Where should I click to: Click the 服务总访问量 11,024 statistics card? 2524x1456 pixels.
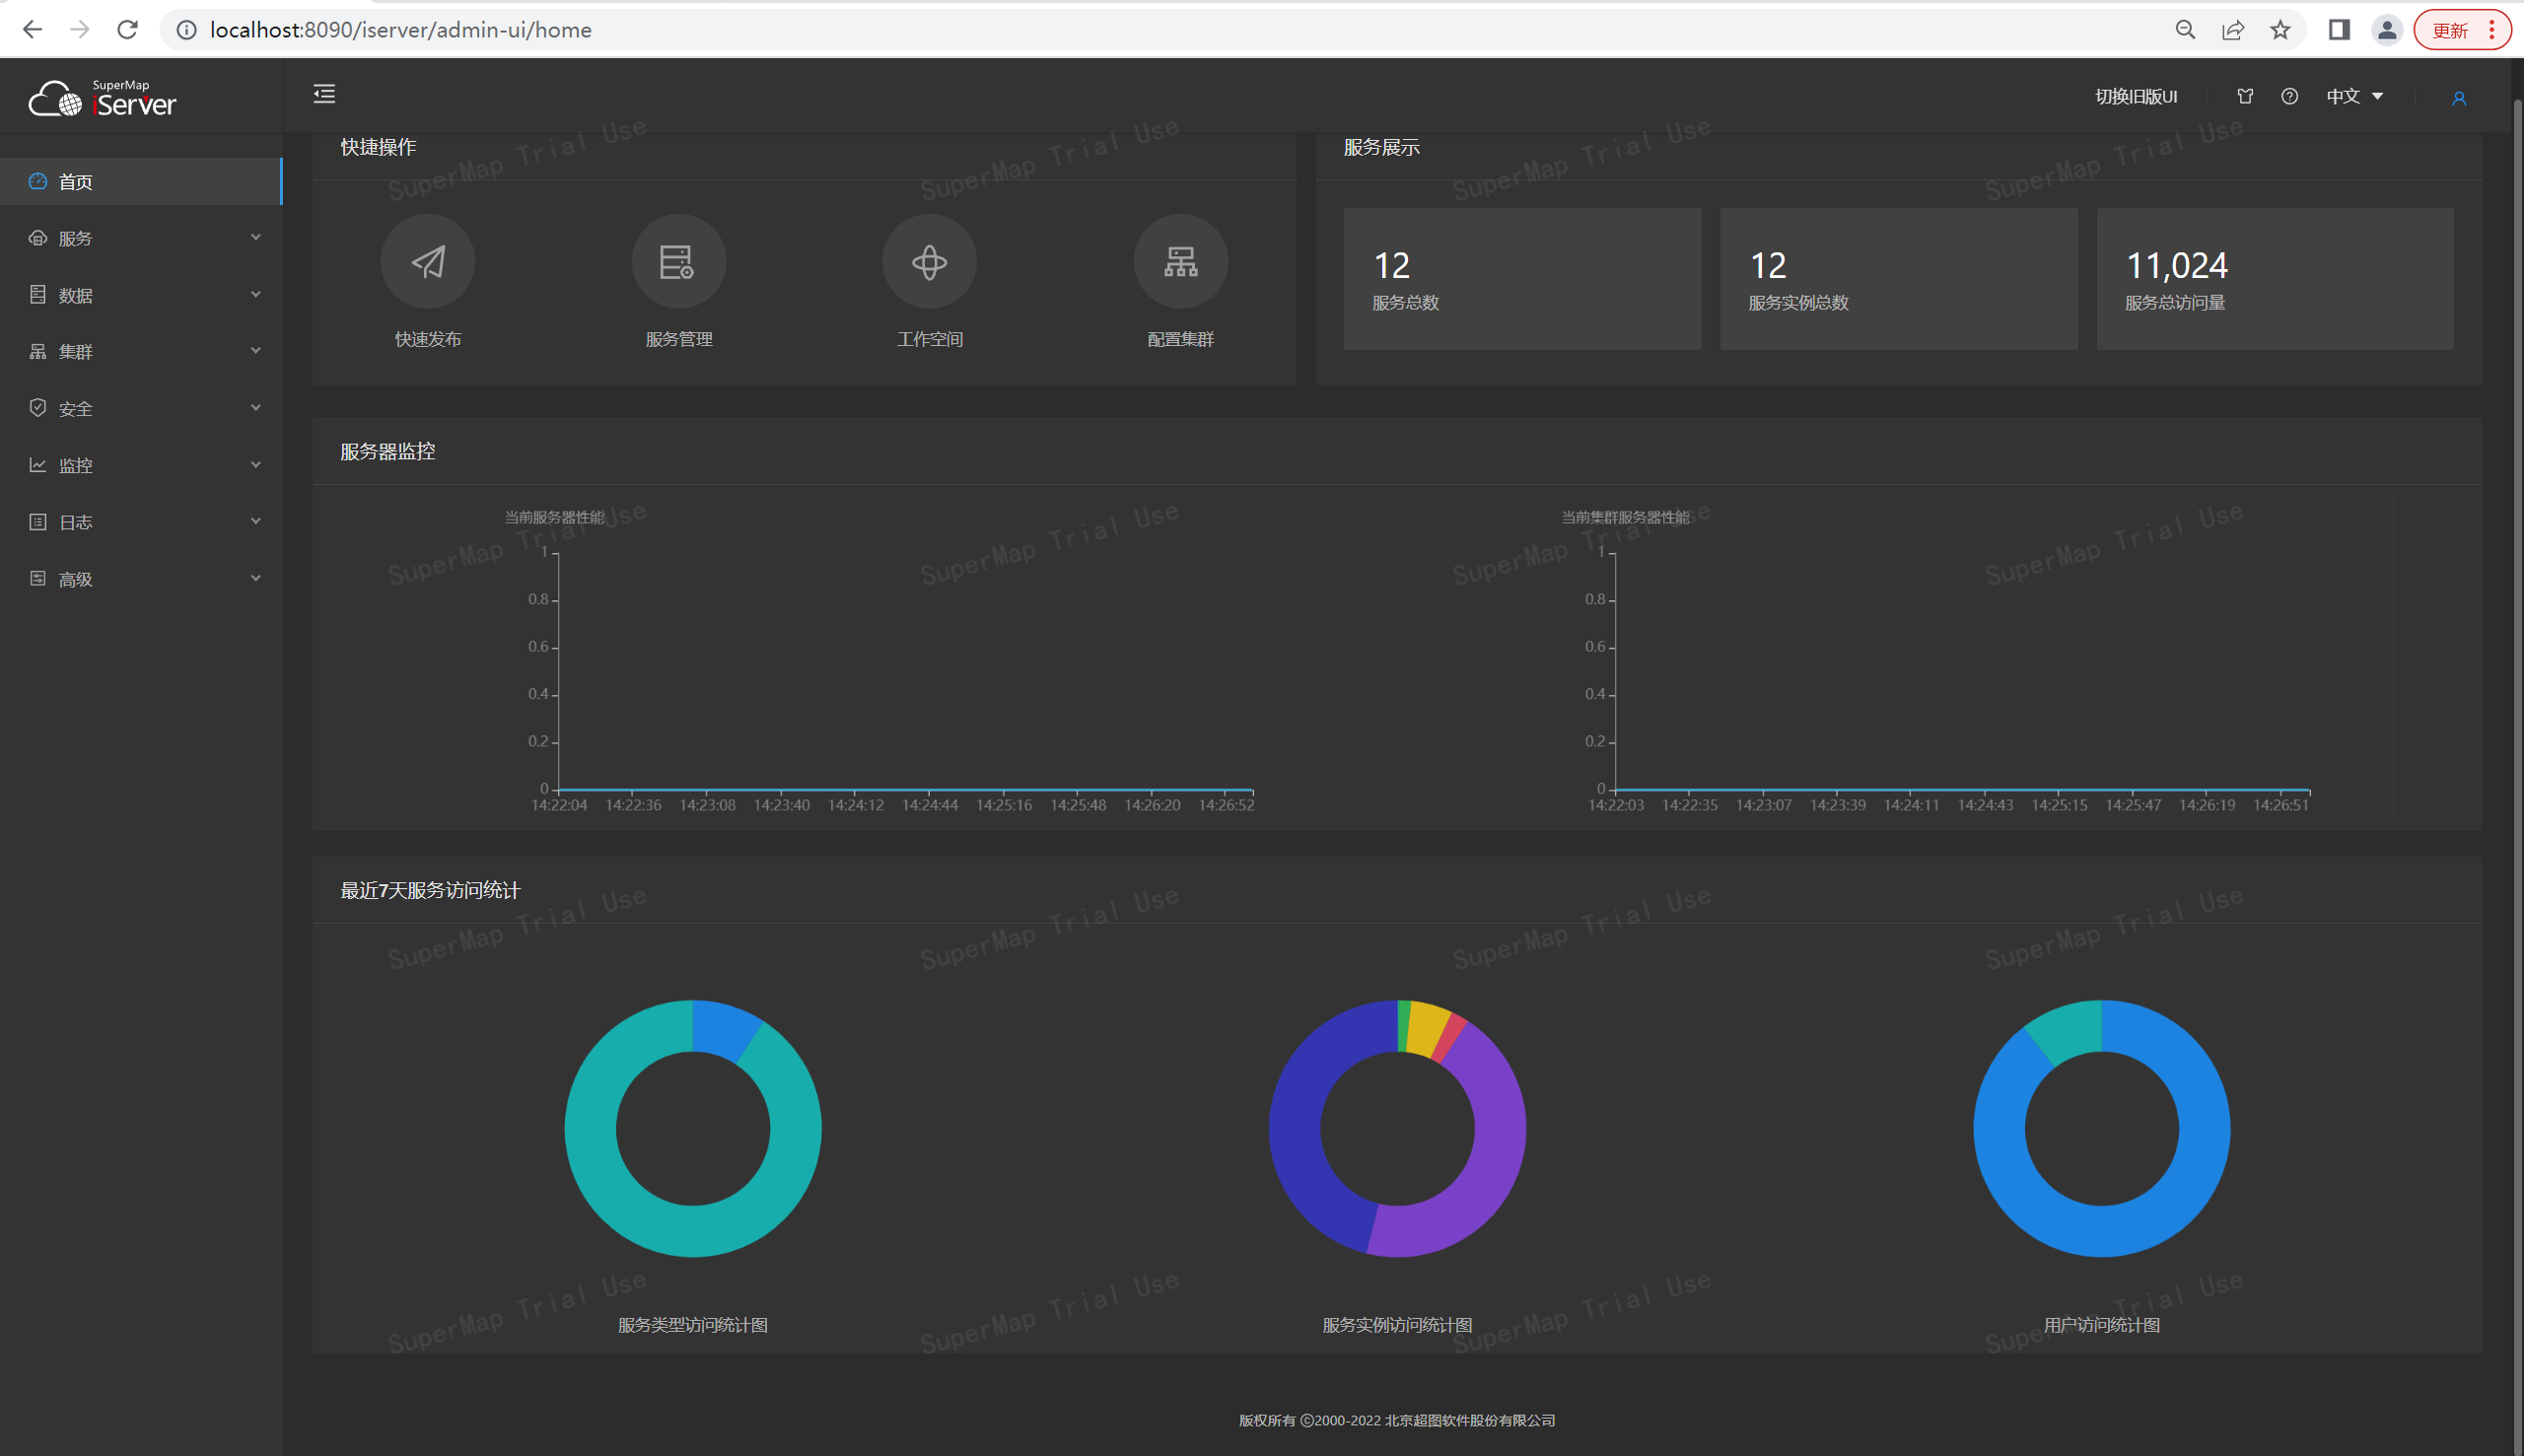tap(2274, 279)
